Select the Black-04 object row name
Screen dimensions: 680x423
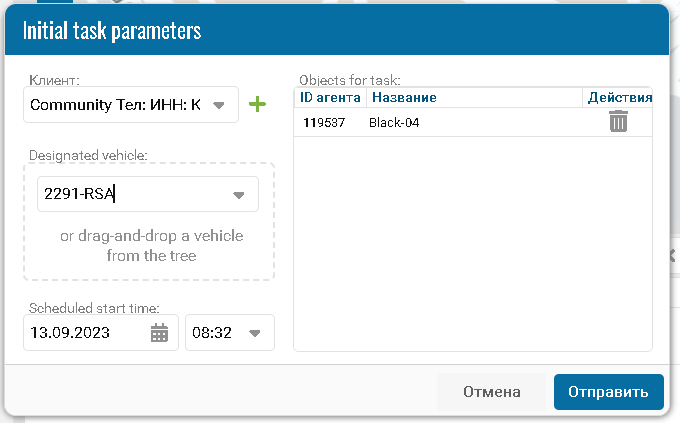point(391,122)
